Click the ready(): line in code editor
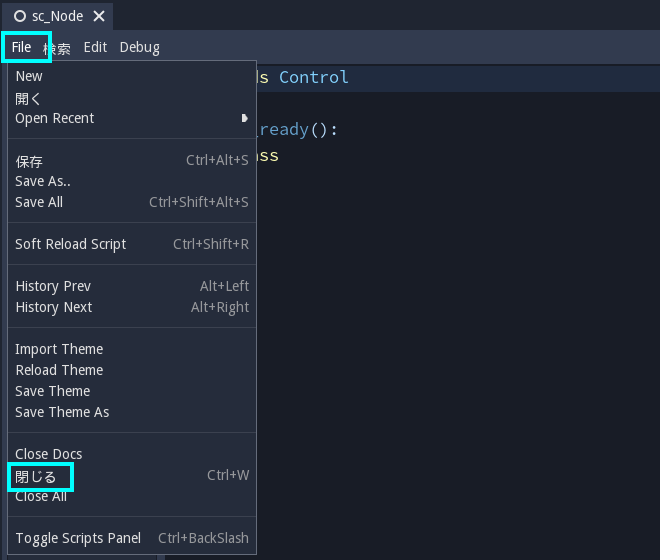This screenshot has width=660, height=560. (x=297, y=130)
